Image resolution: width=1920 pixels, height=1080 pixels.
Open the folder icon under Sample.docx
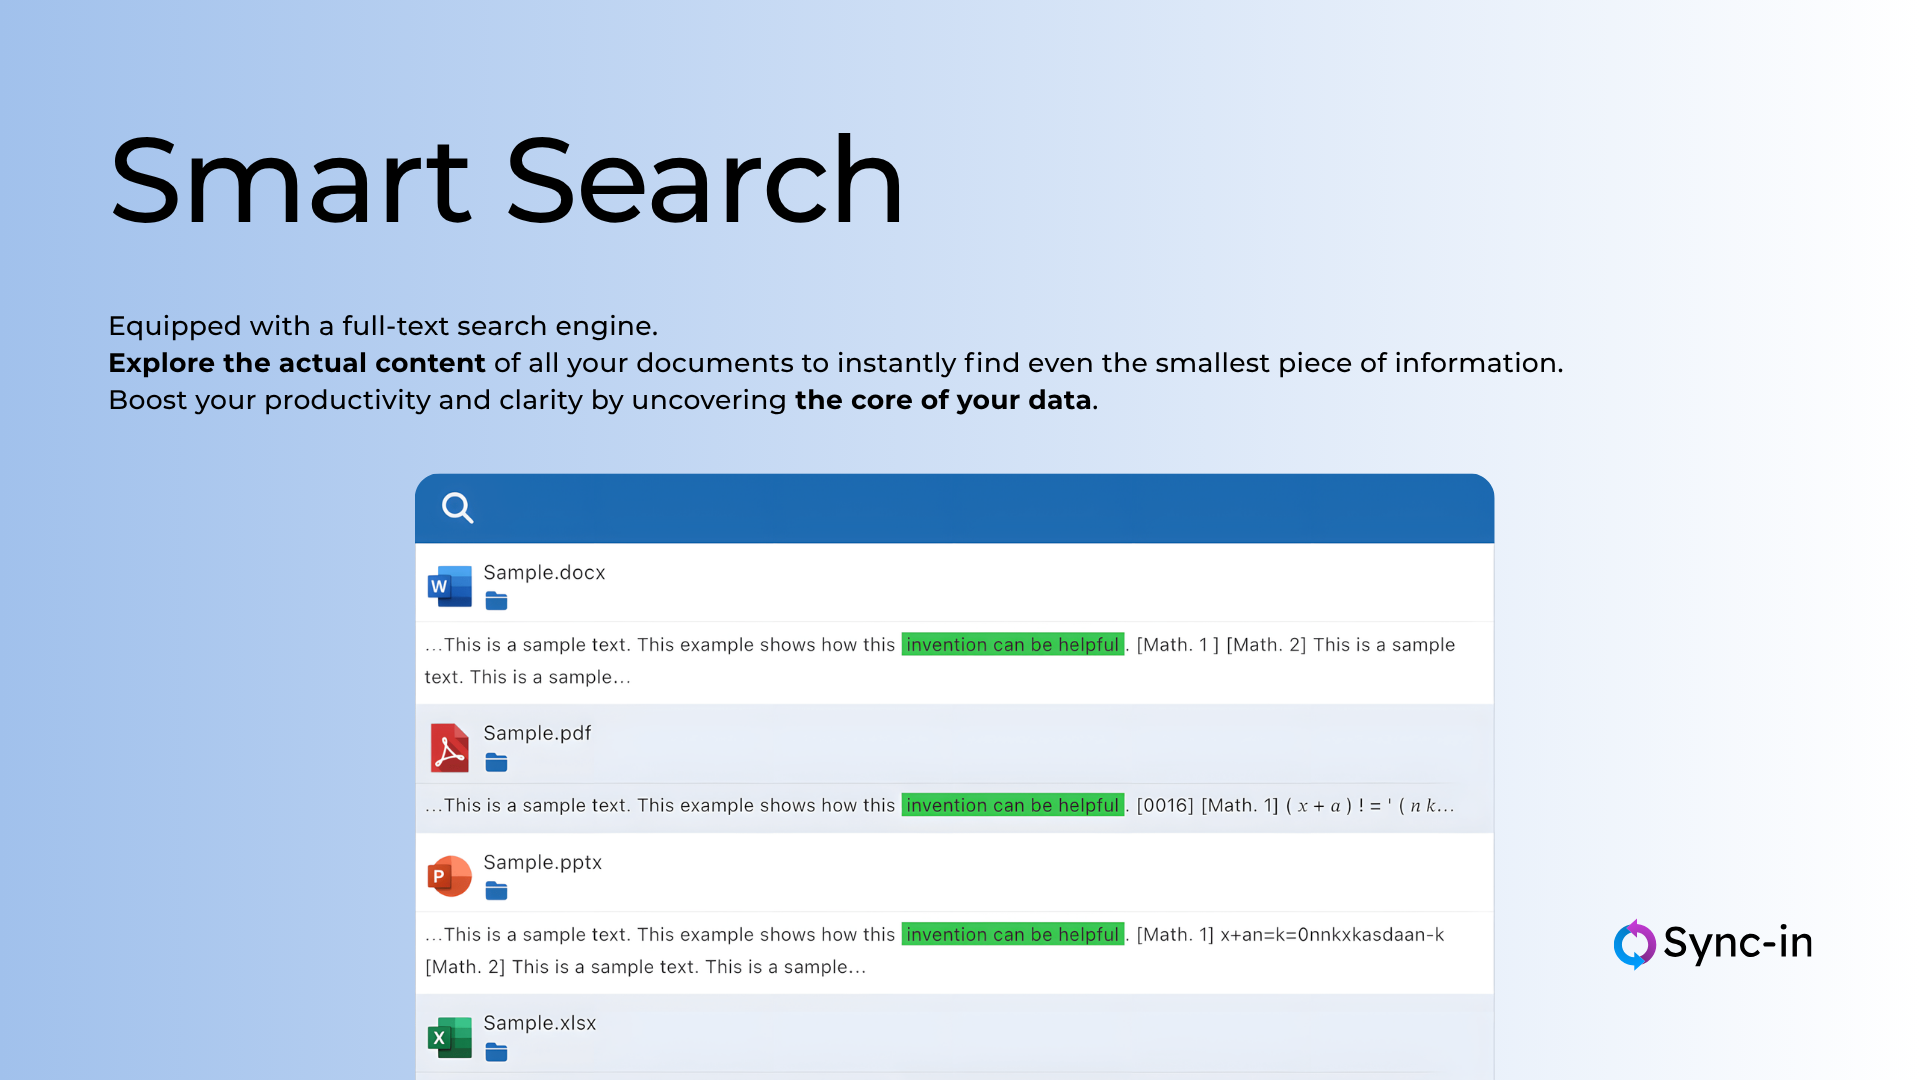pyautogui.click(x=496, y=601)
